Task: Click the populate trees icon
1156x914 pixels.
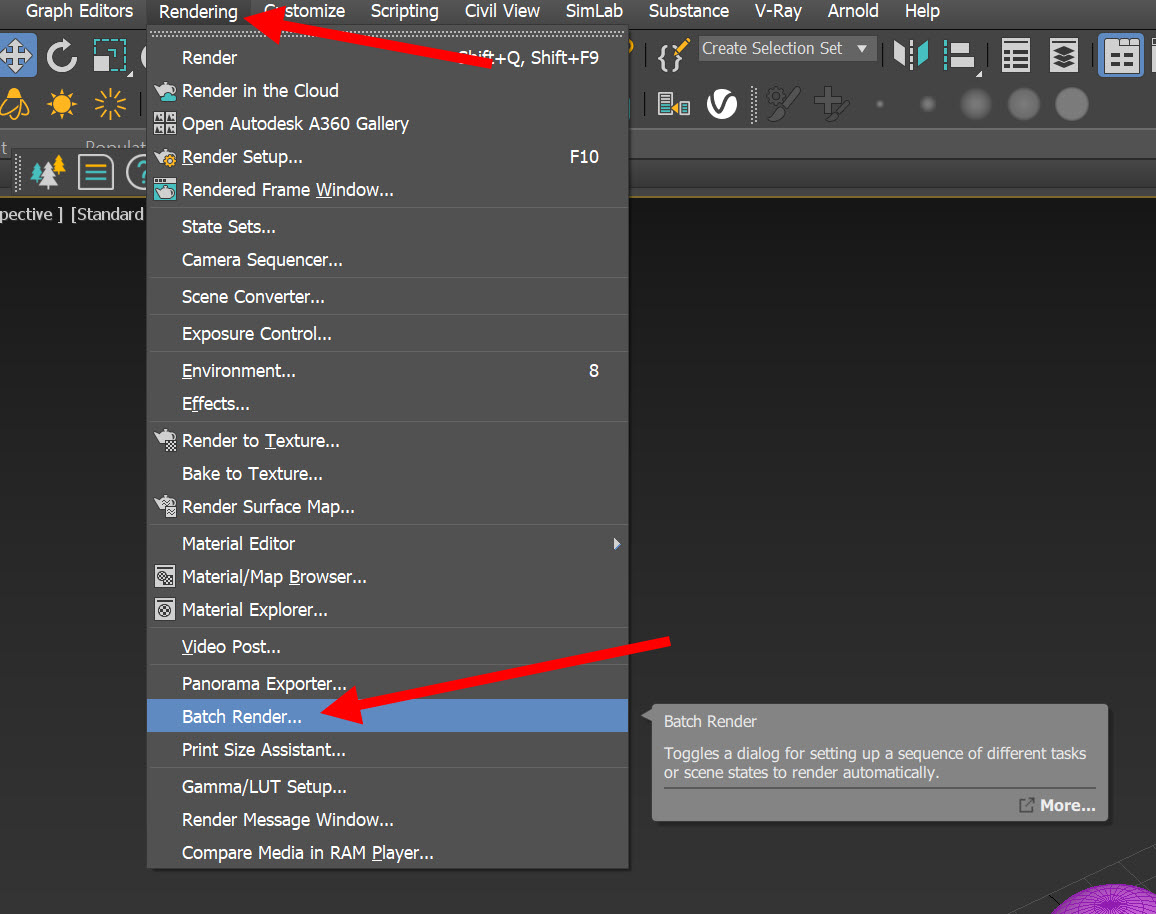Action: click(x=48, y=173)
